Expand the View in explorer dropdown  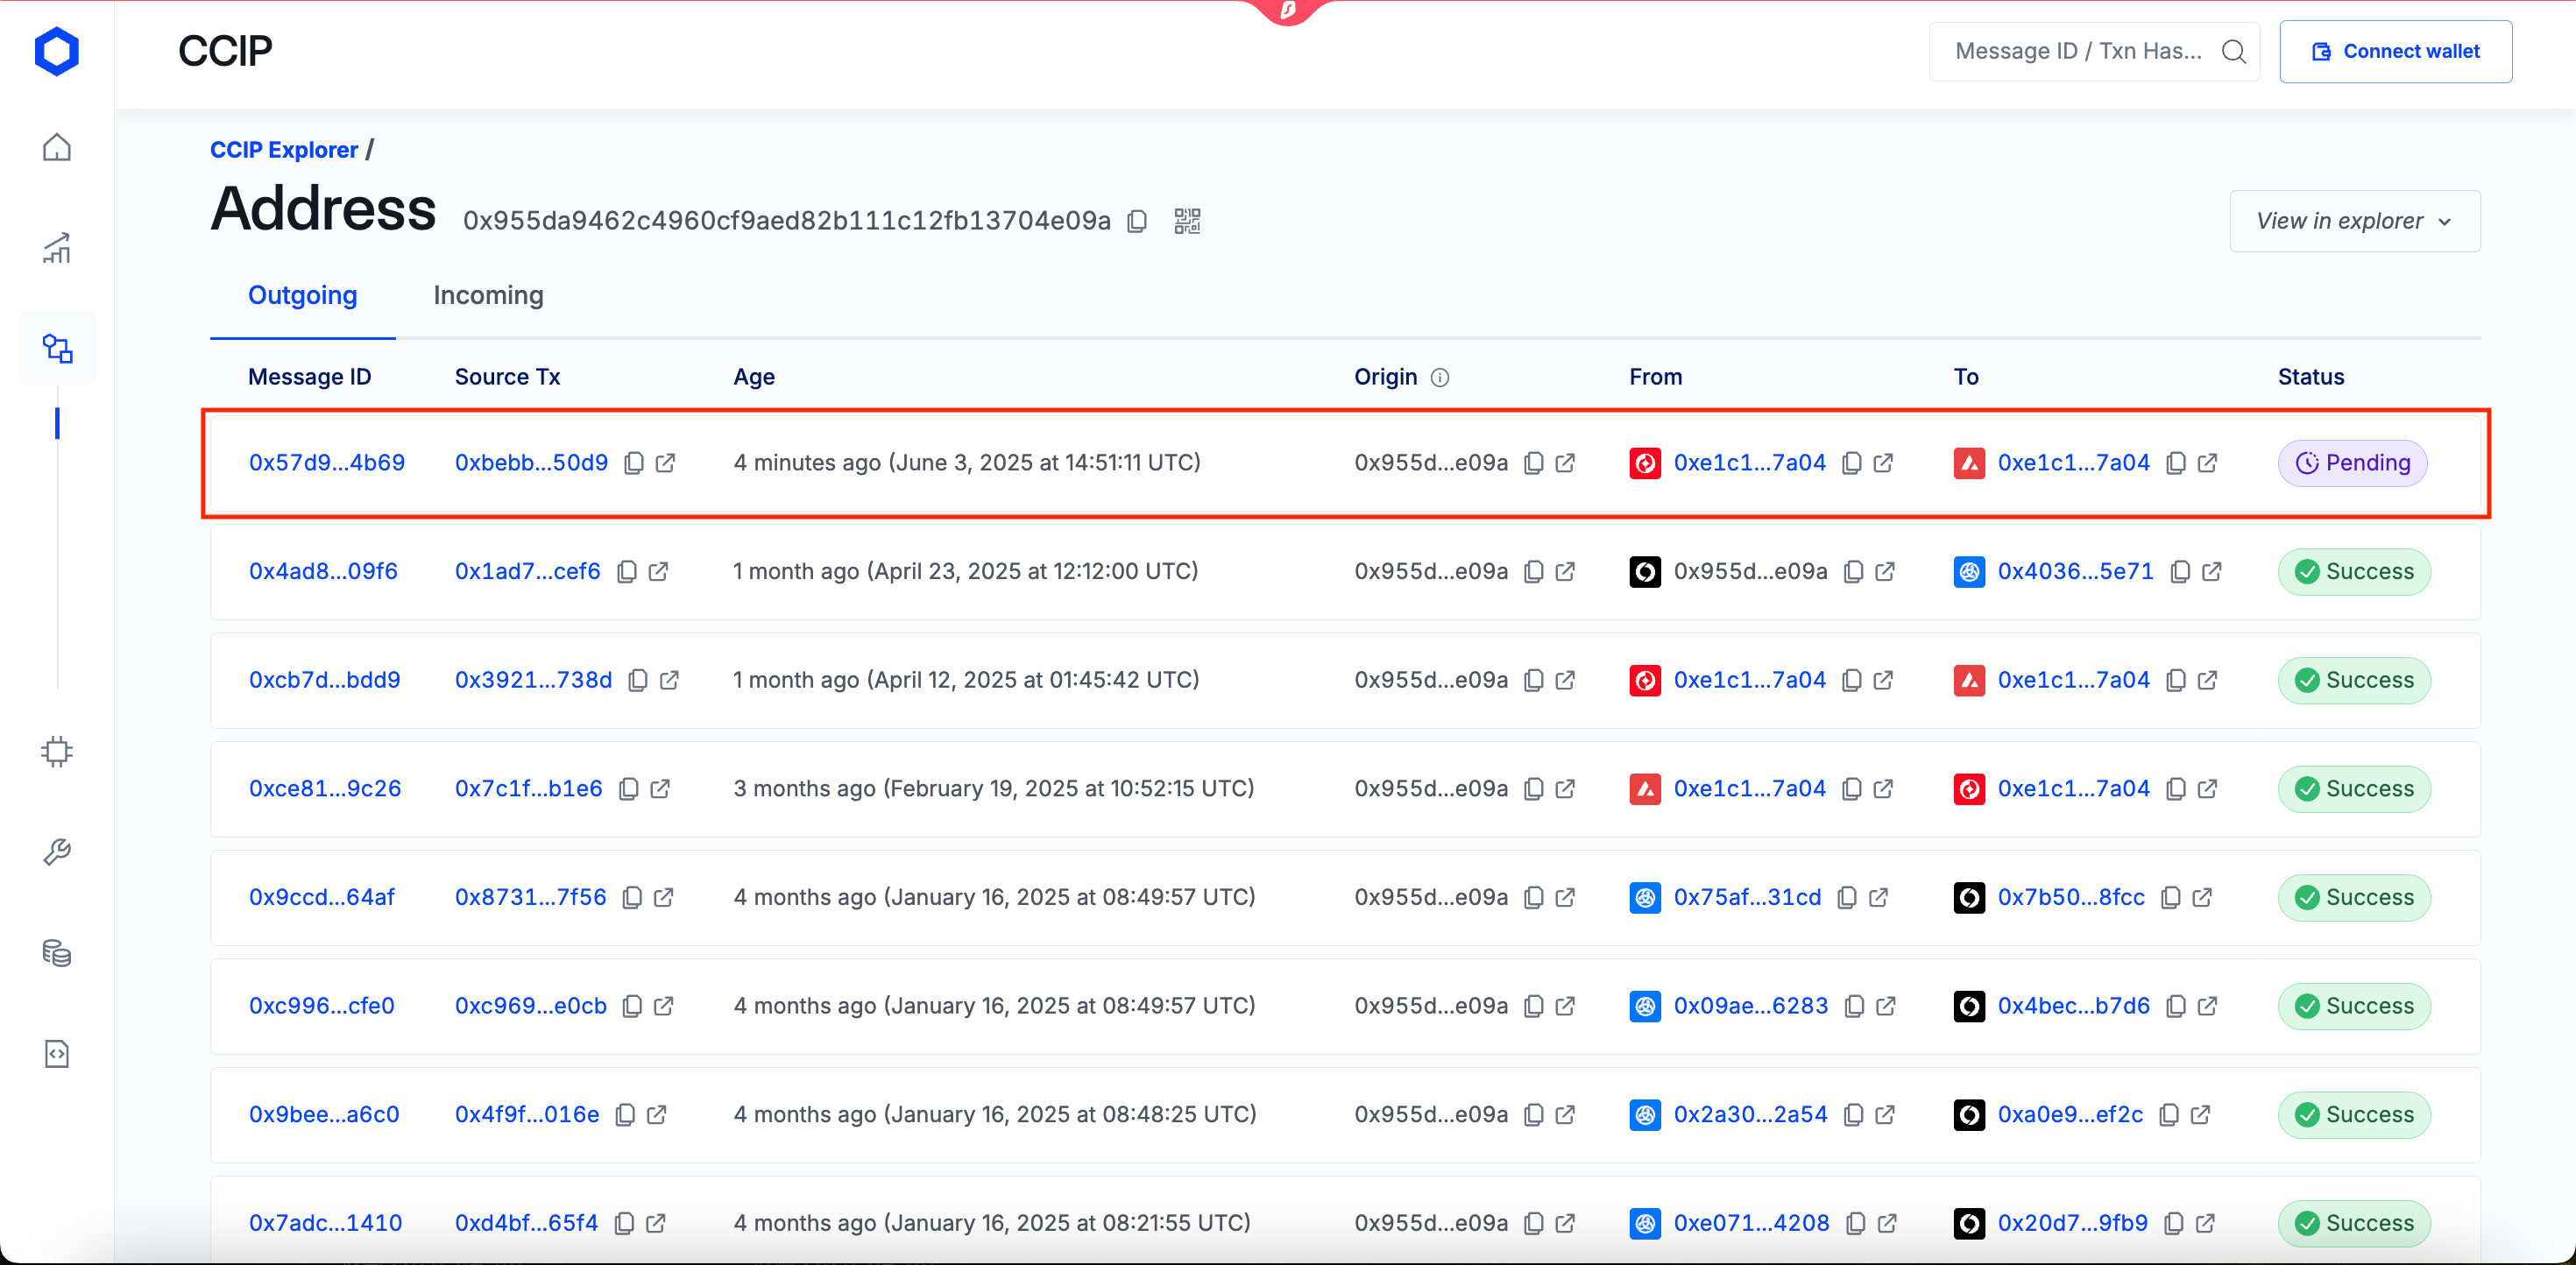click(2354, 221)
